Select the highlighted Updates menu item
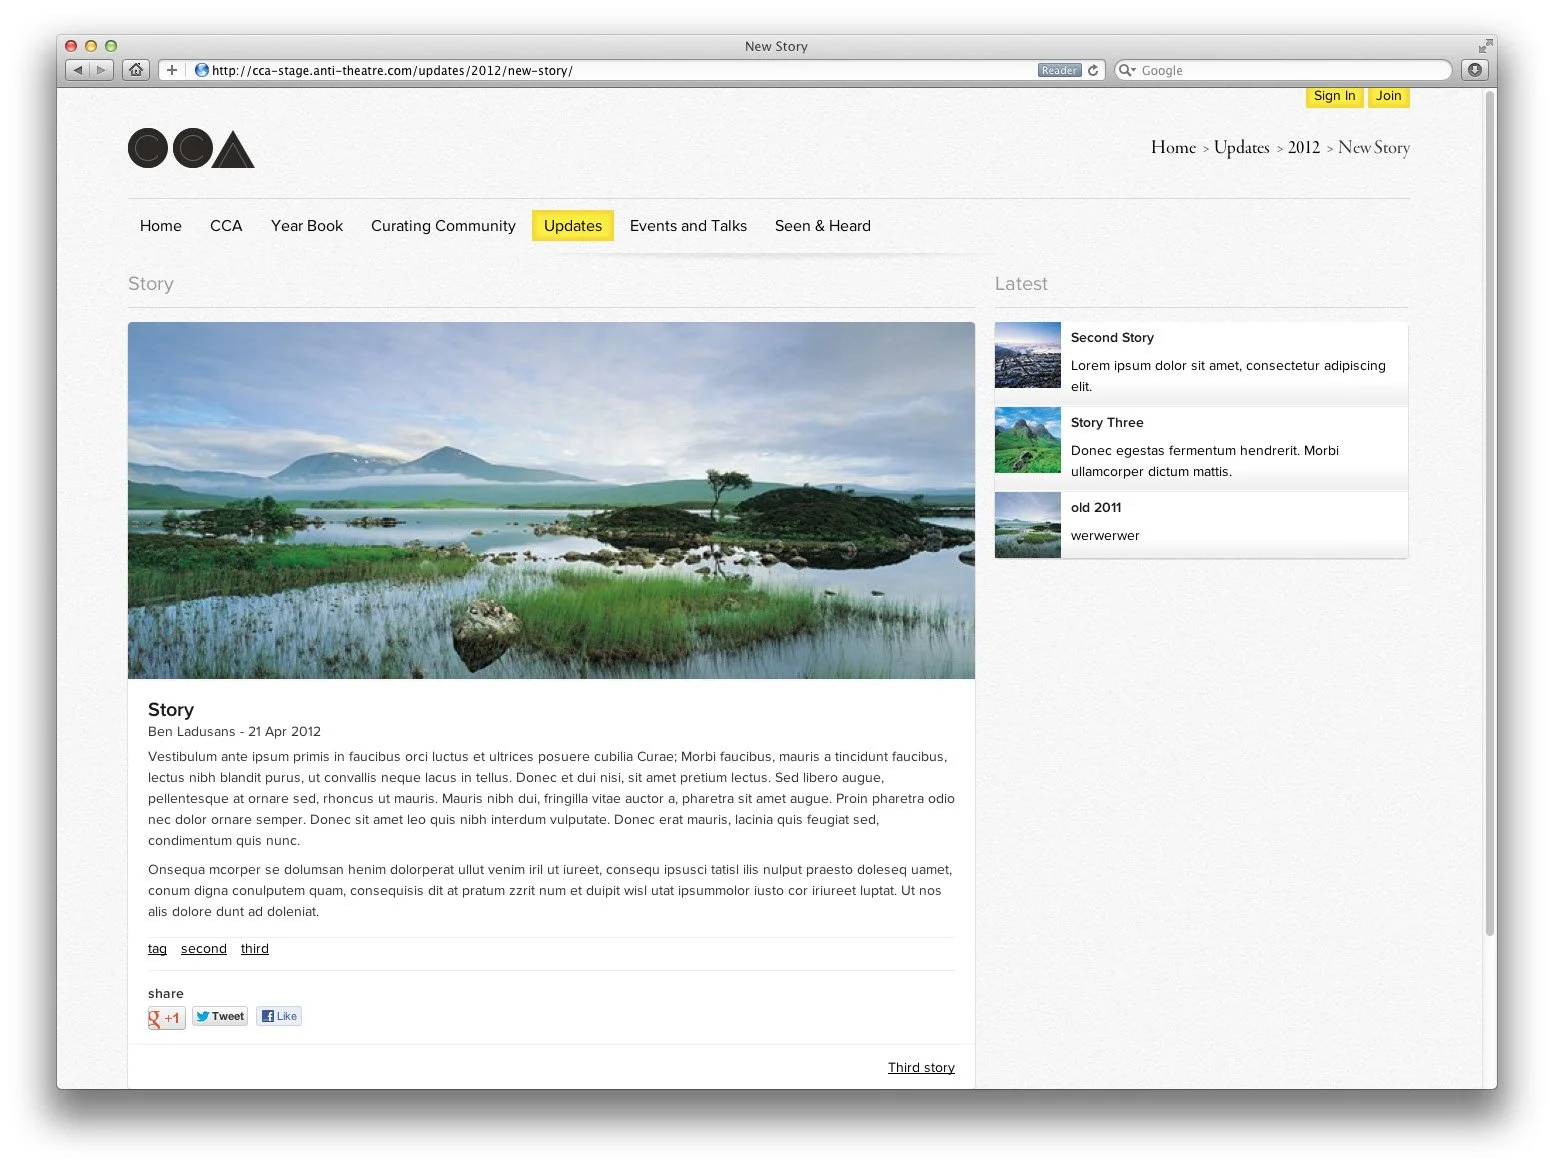Screen dimensions: 1554x1158 pos(573,226)
